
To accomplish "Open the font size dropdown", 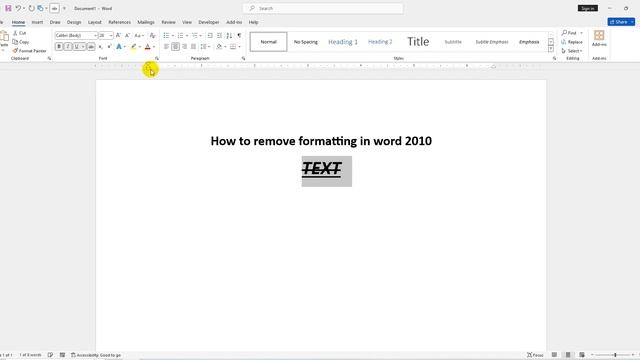I will (x=111, y=36).
